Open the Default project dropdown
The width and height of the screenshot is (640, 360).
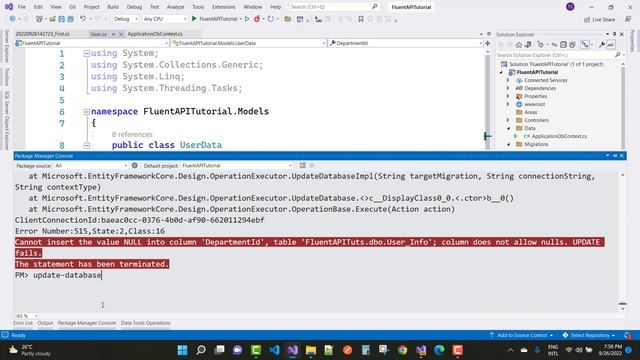click(x=237, y=165)
